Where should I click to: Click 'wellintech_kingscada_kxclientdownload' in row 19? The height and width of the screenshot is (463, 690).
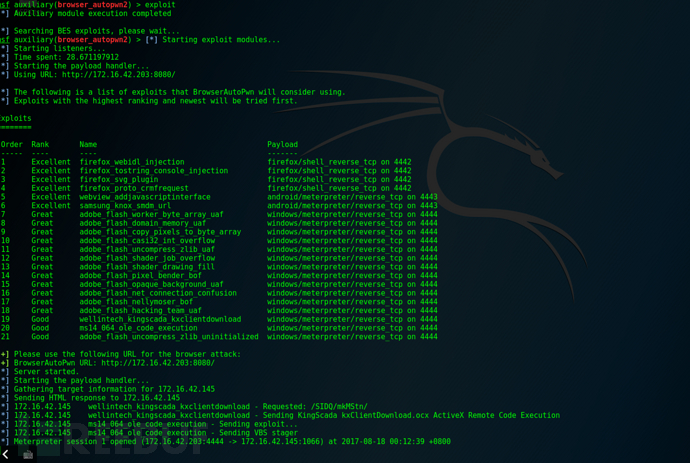click(x=160, y=319)
